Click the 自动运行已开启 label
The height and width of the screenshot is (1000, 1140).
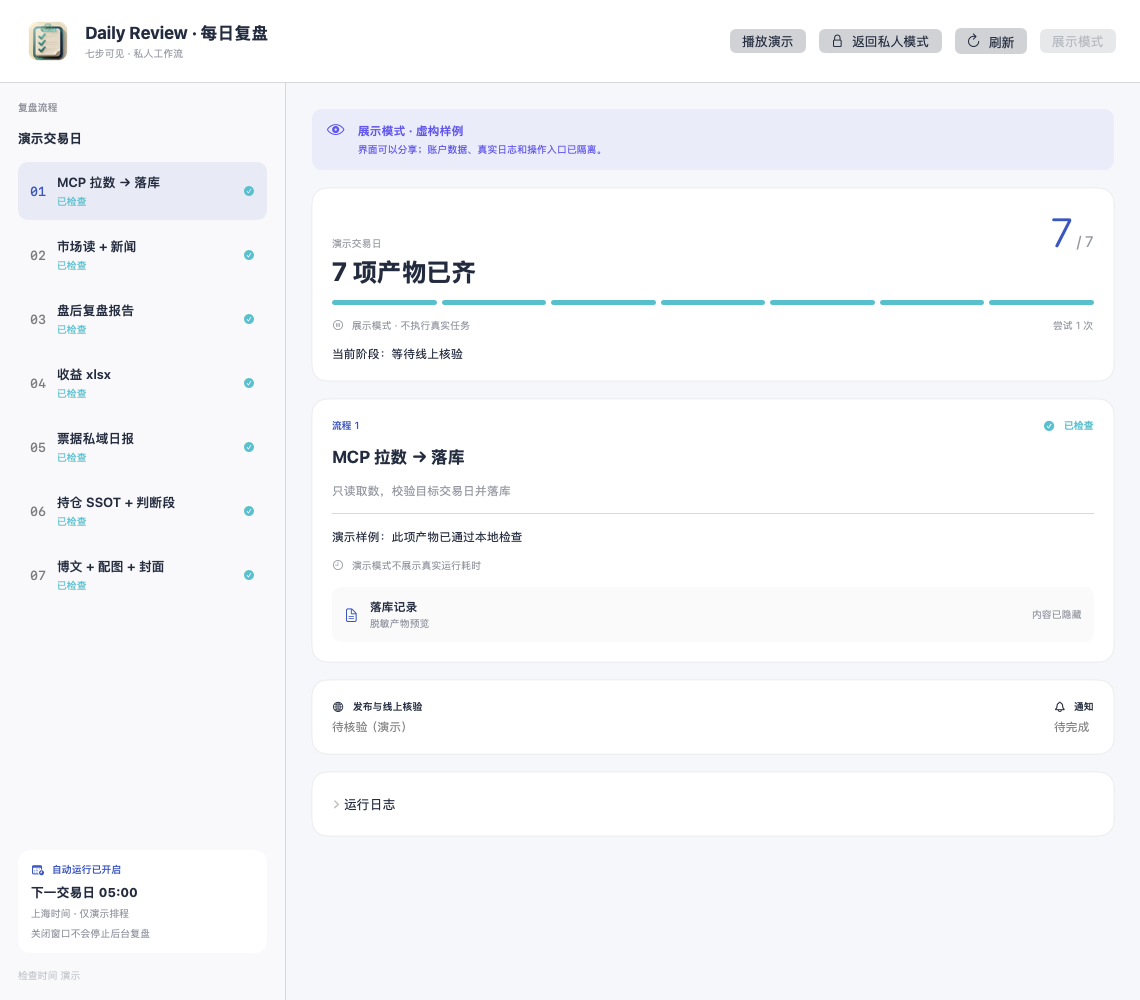(87, 870)
